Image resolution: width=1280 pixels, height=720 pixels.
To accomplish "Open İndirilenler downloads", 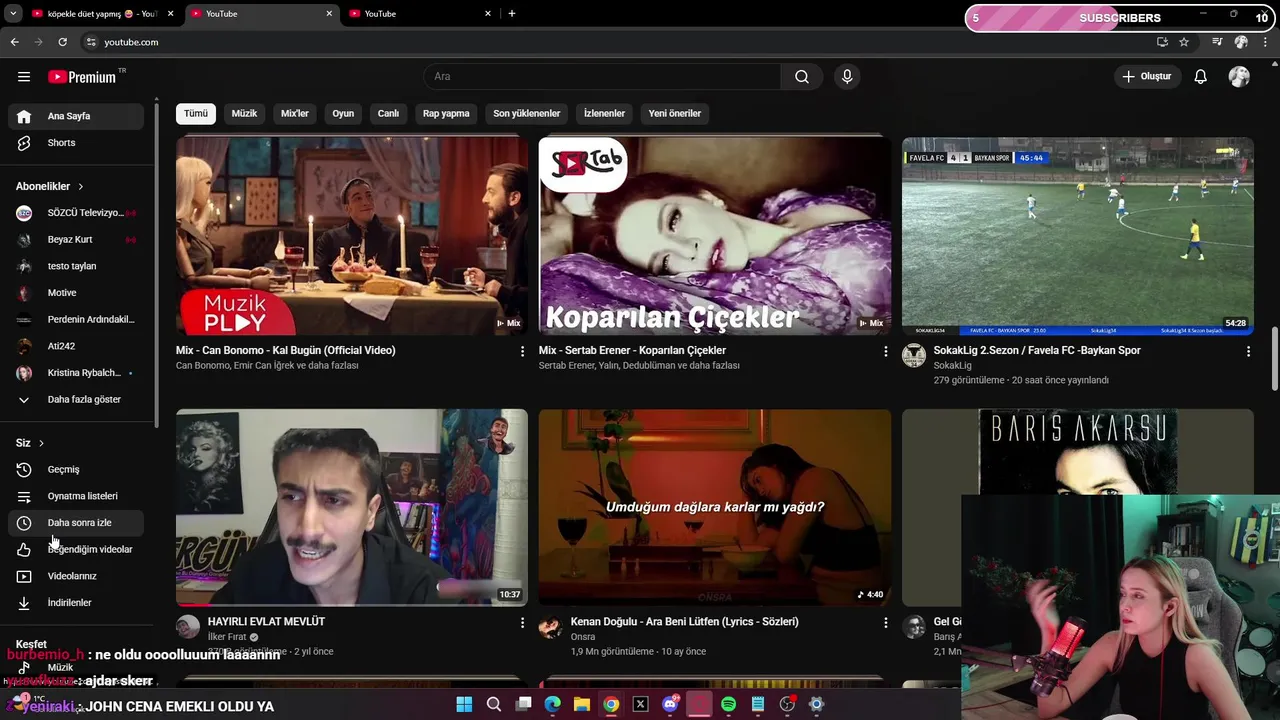I will [76, 603].
